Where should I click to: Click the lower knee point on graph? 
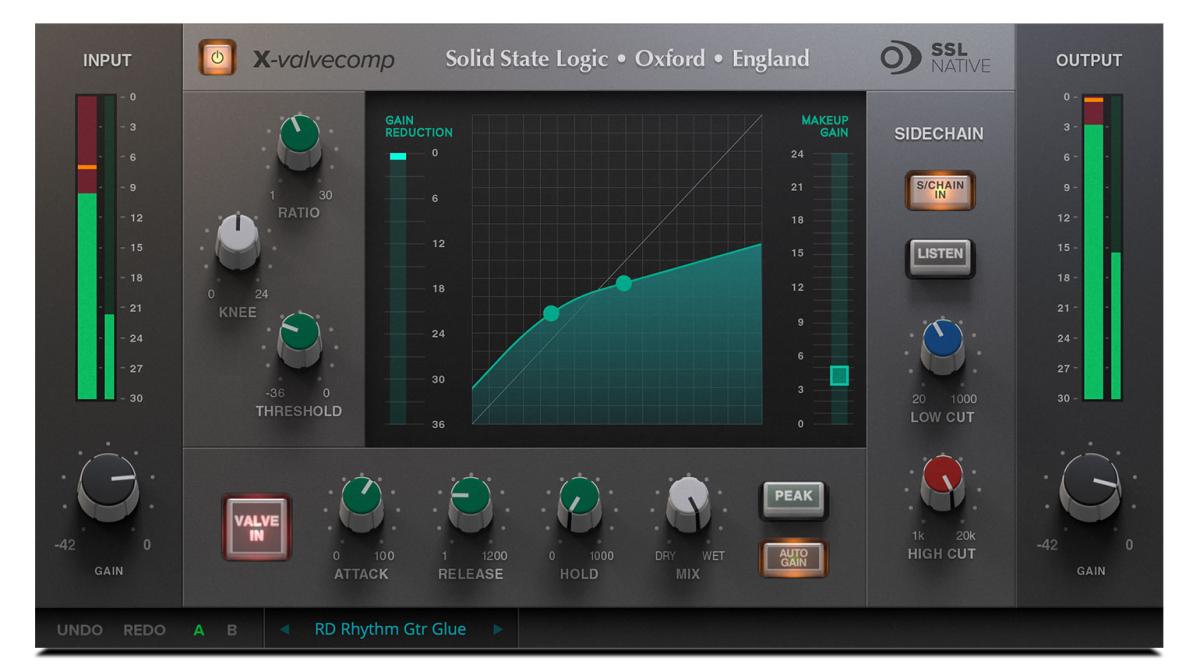[x=551, y=313]
